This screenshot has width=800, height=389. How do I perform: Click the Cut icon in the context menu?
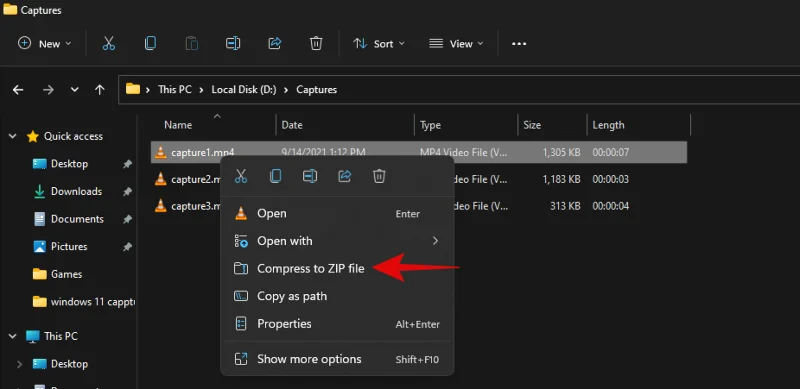[x=241, y=177]
